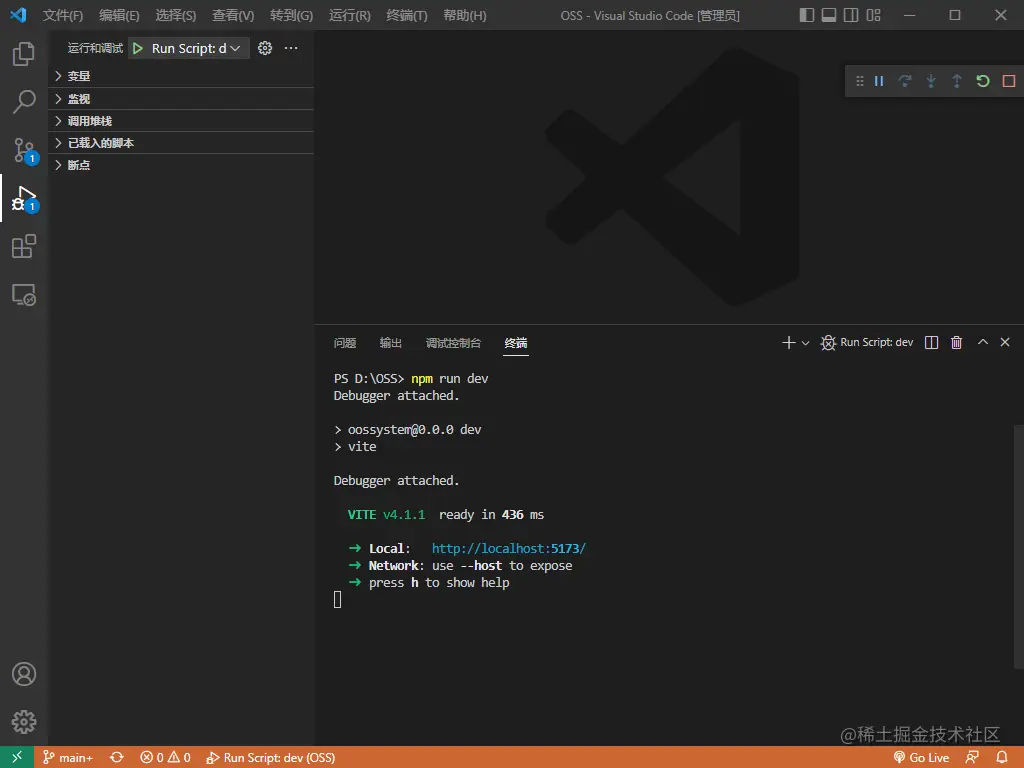Click Step Into in debug toolbar
Image resolution: width=1024 pixels, height=768 pixels.
931,81
